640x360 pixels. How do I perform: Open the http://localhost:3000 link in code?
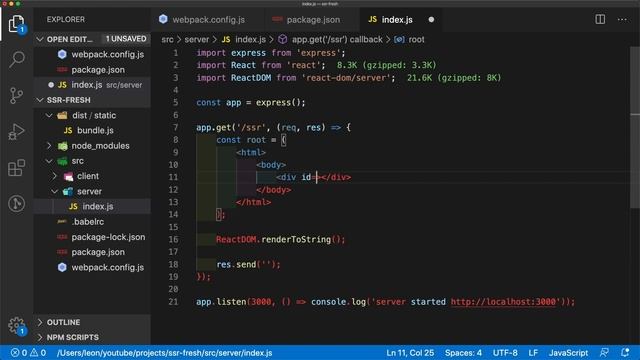[503, 302]
